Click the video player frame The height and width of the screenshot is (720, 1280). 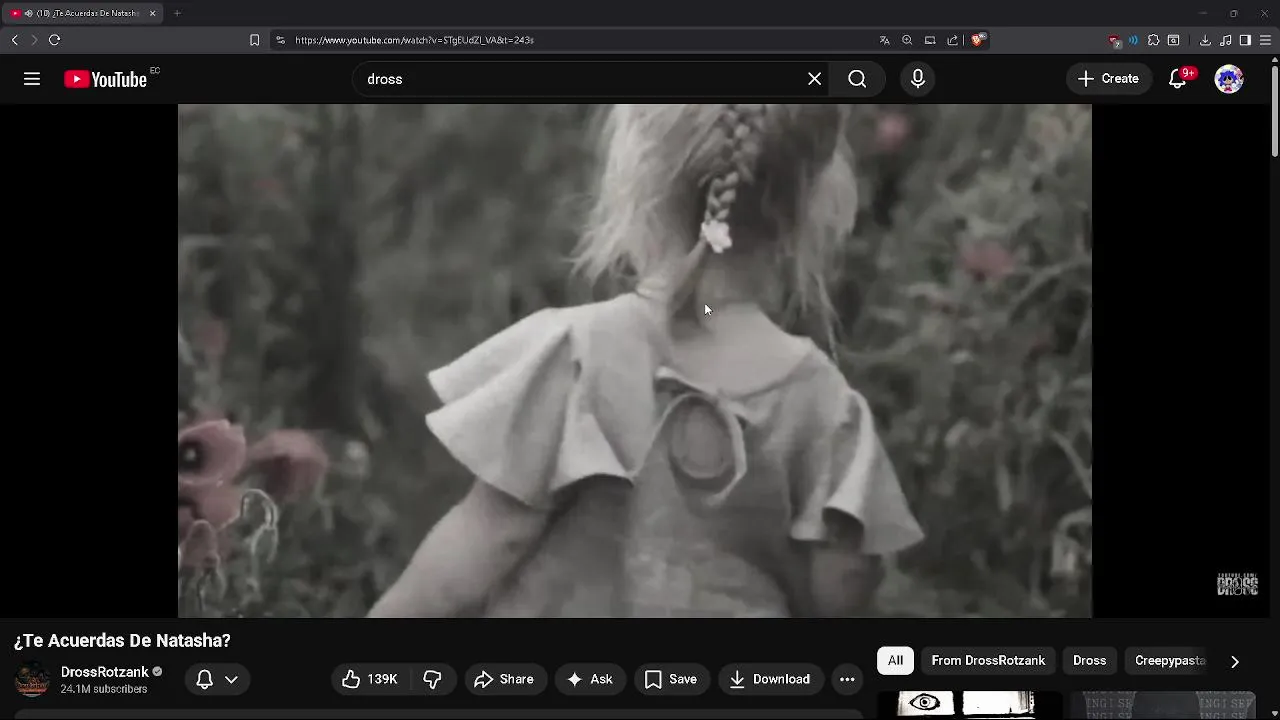point(635,360)
